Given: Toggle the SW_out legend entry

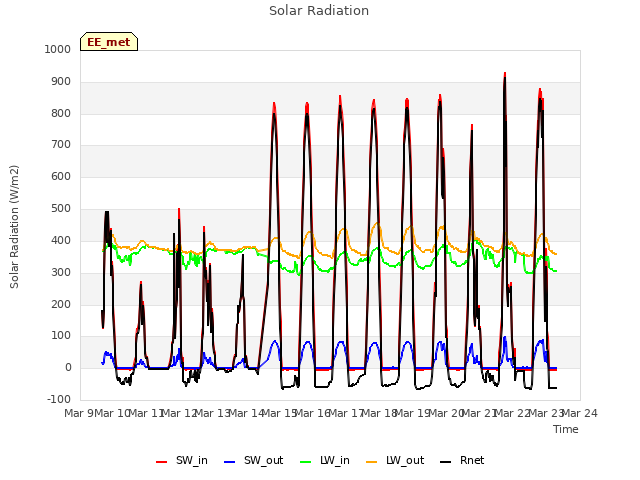Looking at the screenshot, I should click(253, 460).
